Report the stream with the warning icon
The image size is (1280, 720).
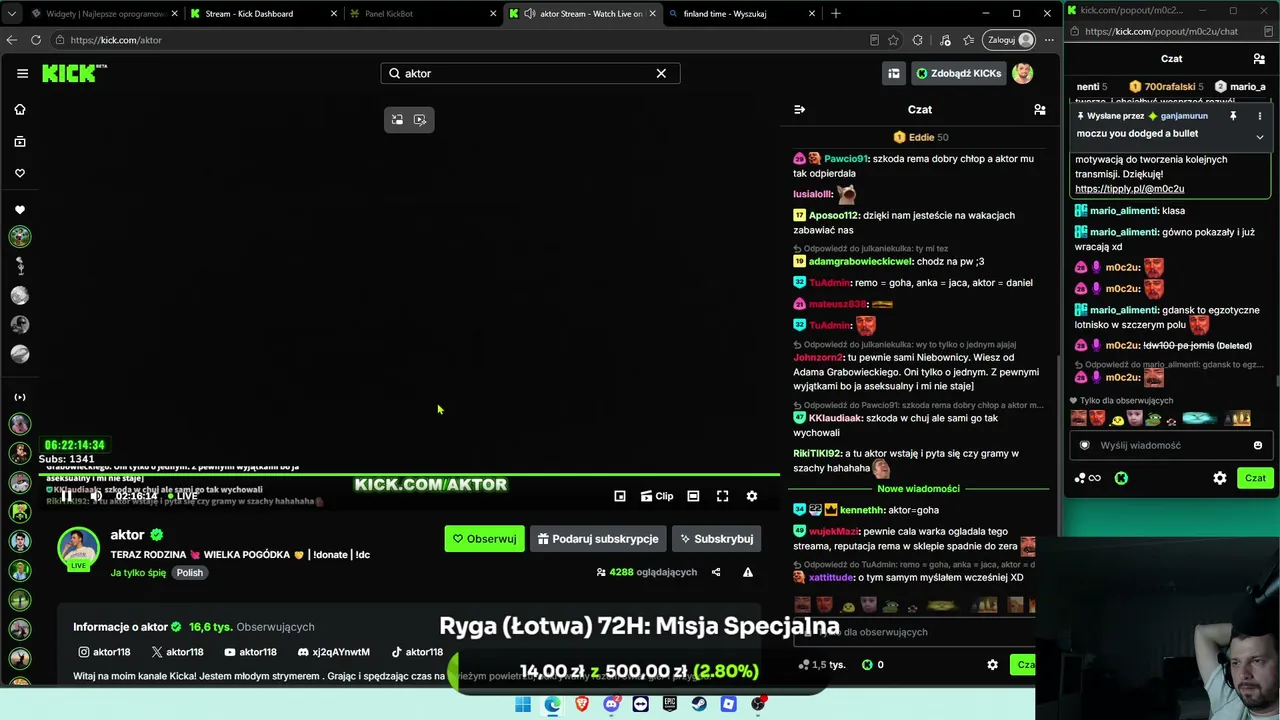click(748, 572)
